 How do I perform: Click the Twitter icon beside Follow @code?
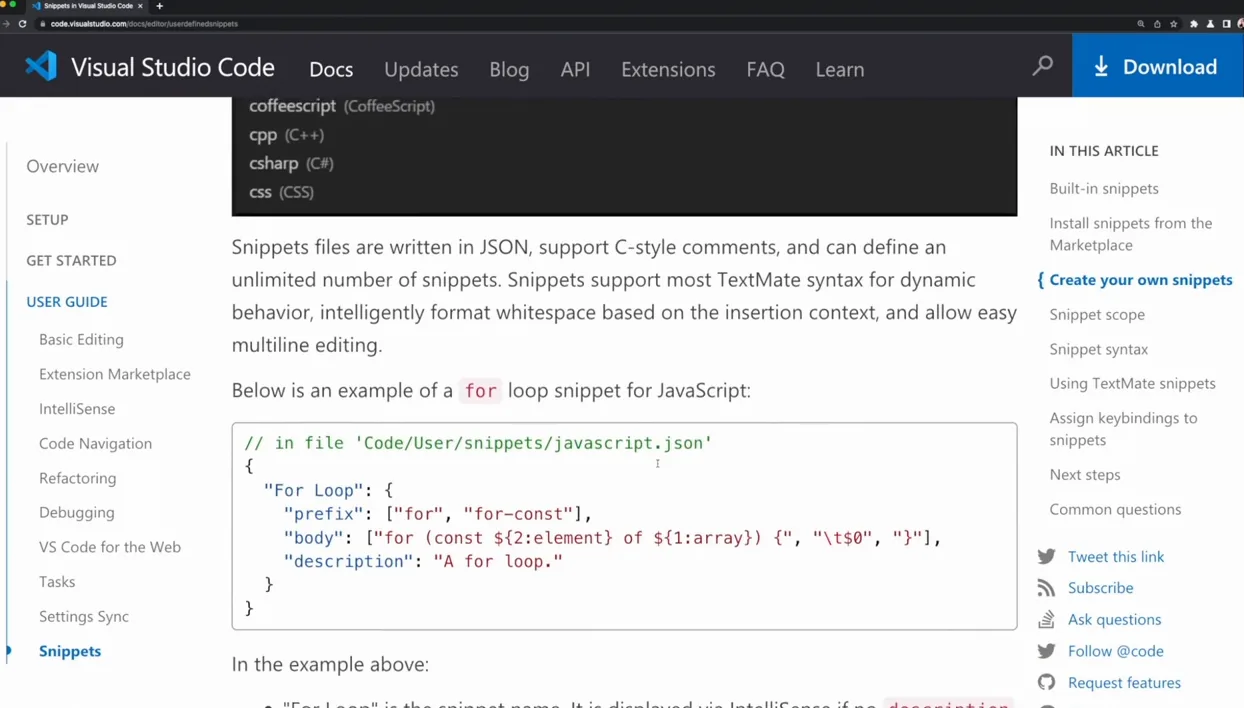pyautogui.click(x=1046, y=651)
